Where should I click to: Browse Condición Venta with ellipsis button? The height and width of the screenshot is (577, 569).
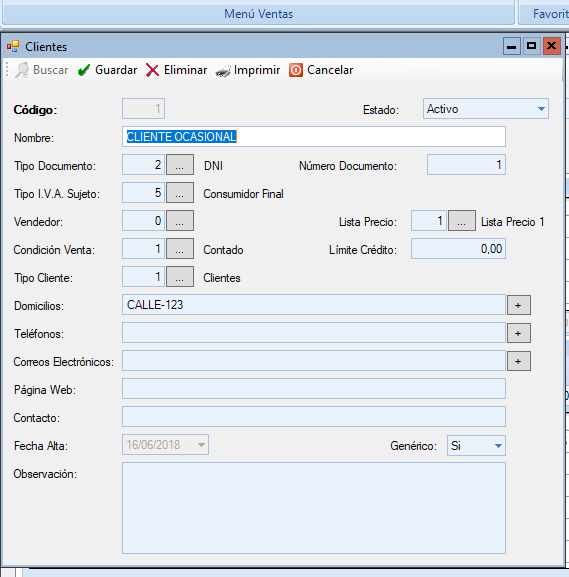click(x=180, y=249)
